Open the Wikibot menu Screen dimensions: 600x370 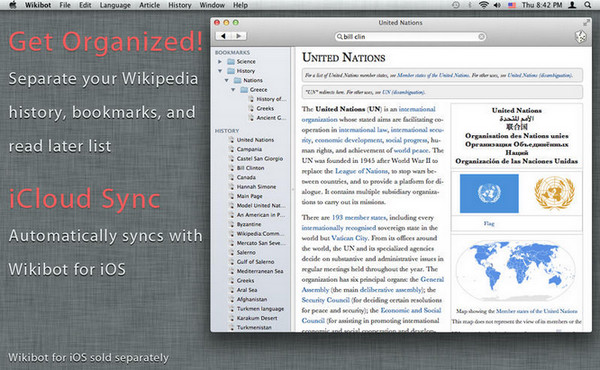tap(38, 5)
